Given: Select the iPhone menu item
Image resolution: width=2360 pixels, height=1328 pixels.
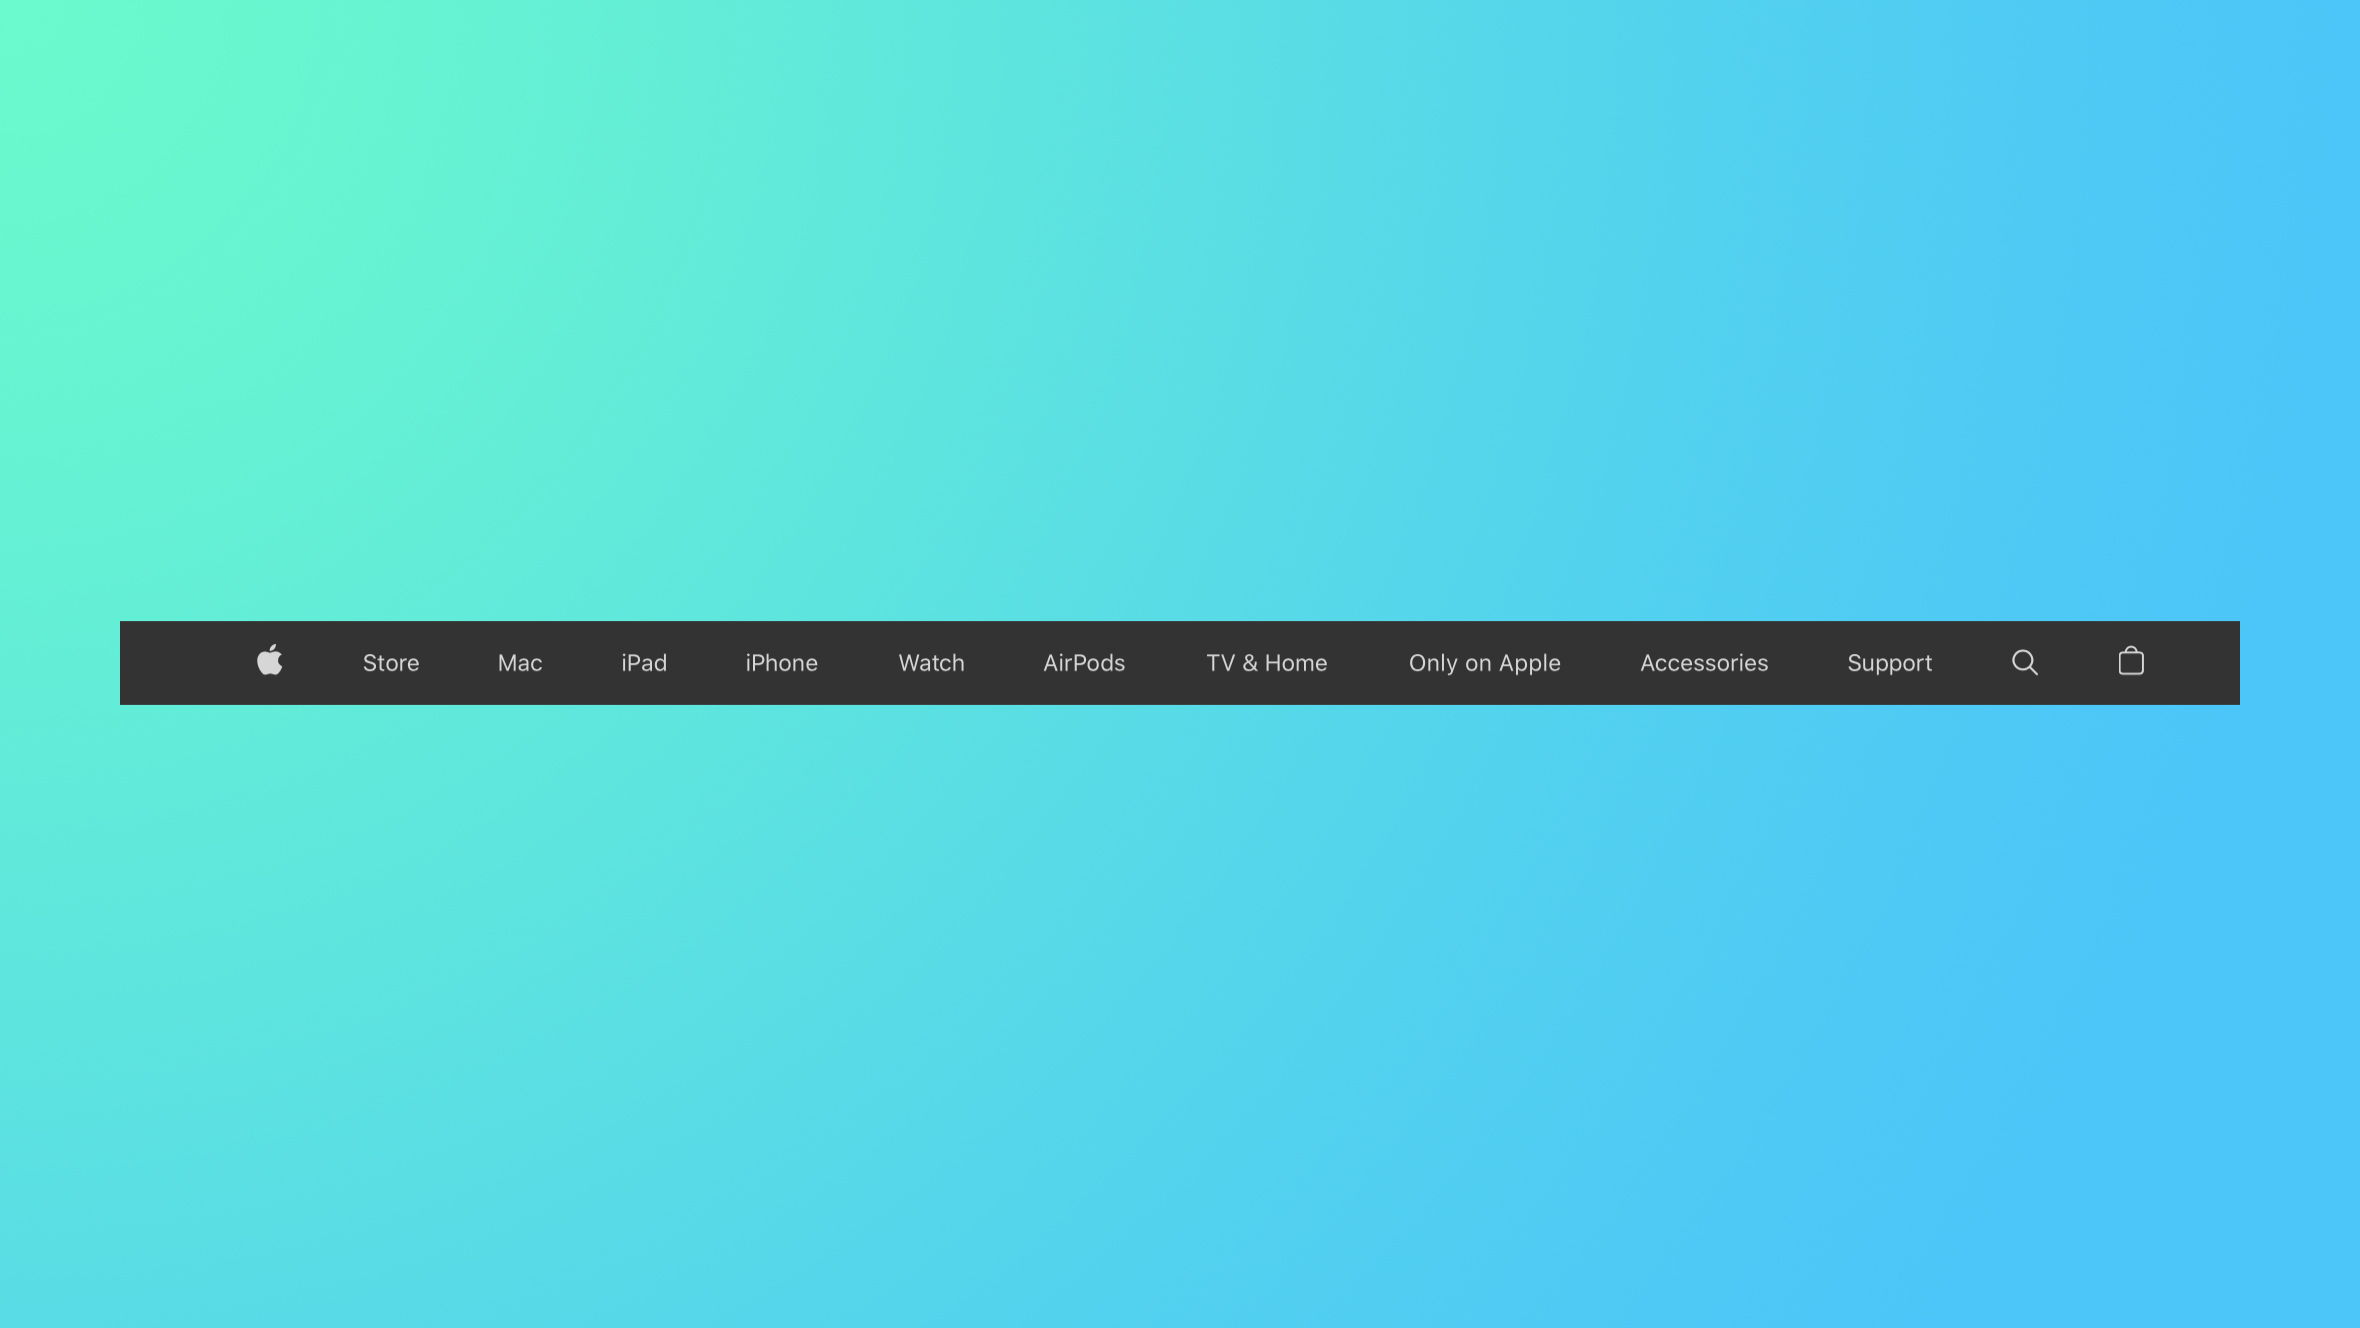Looking at the screenshot, I should 781,662.
